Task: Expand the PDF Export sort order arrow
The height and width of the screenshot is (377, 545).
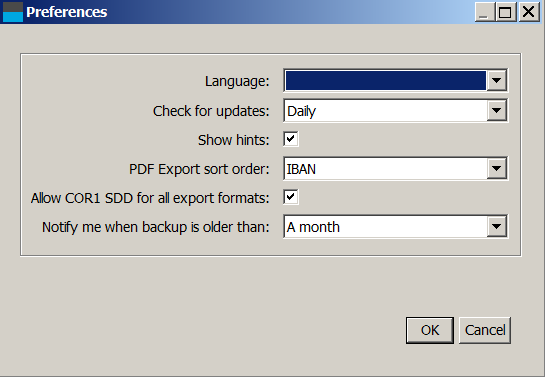Action: tap(496, 169)
